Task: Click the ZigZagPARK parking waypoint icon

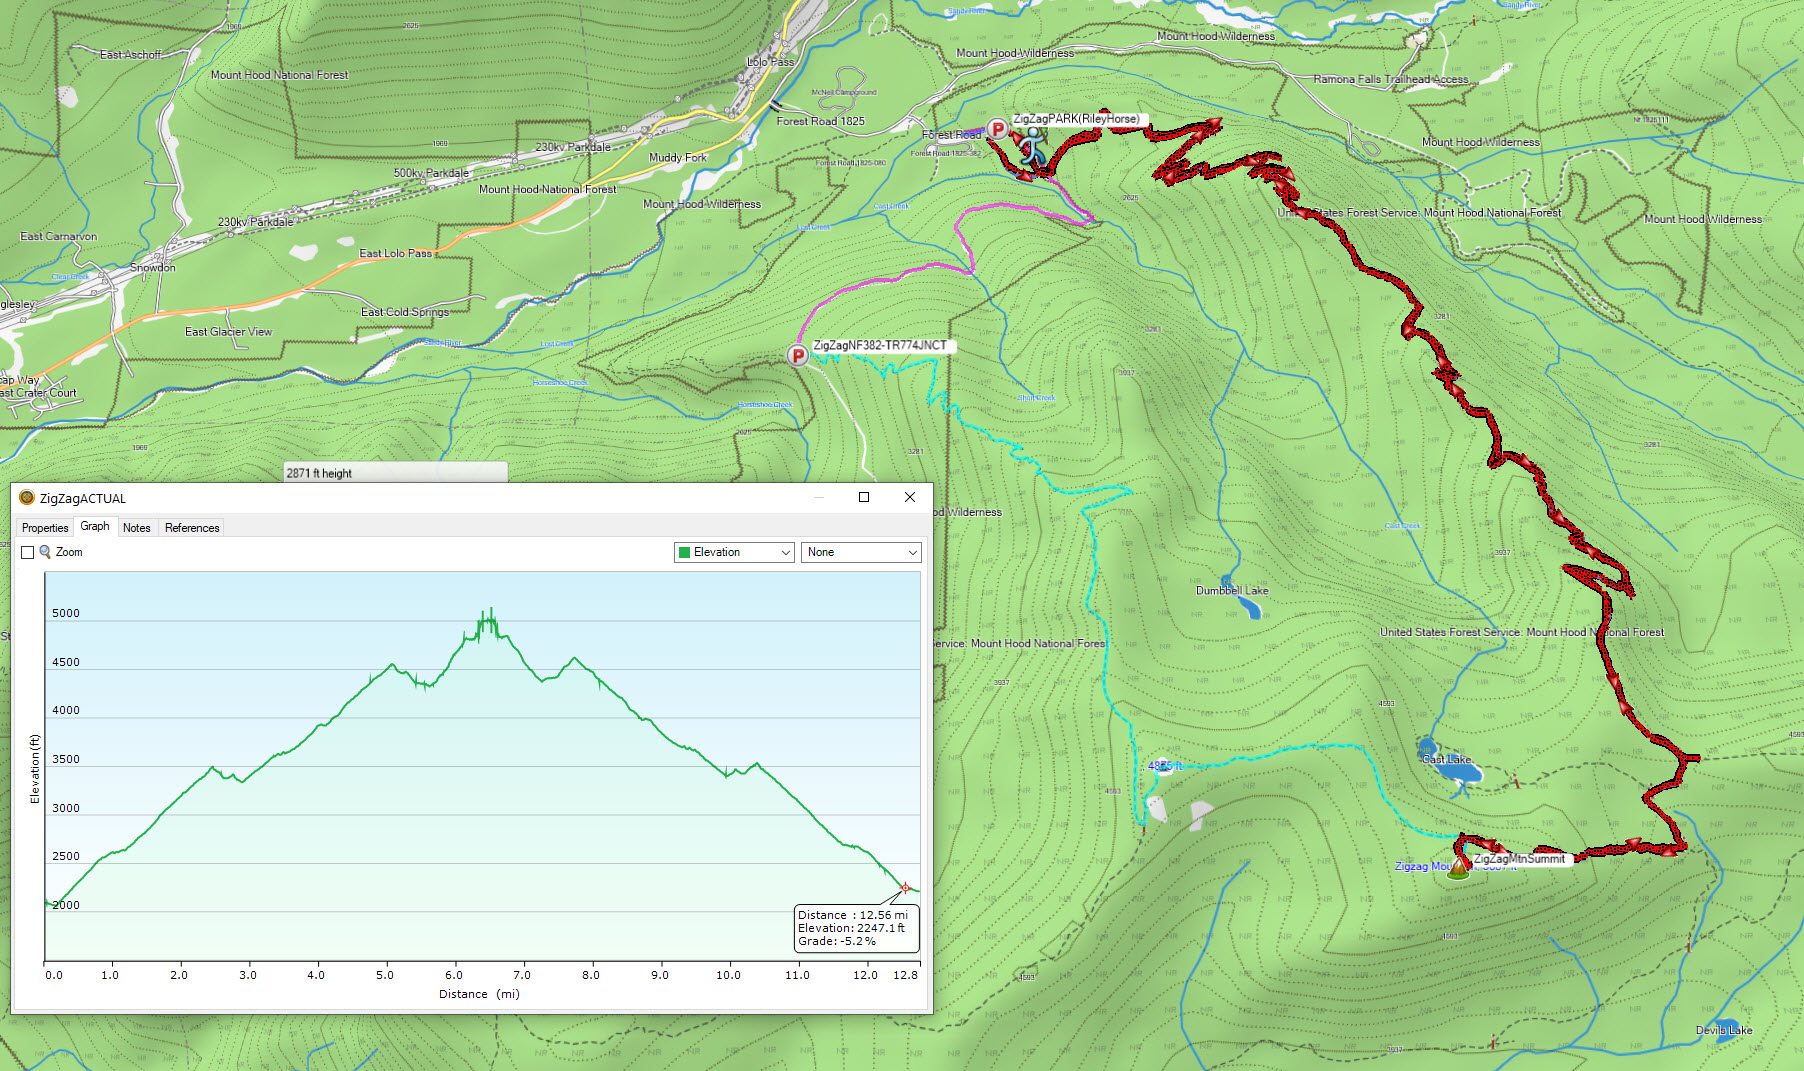Action: [997, 128]
